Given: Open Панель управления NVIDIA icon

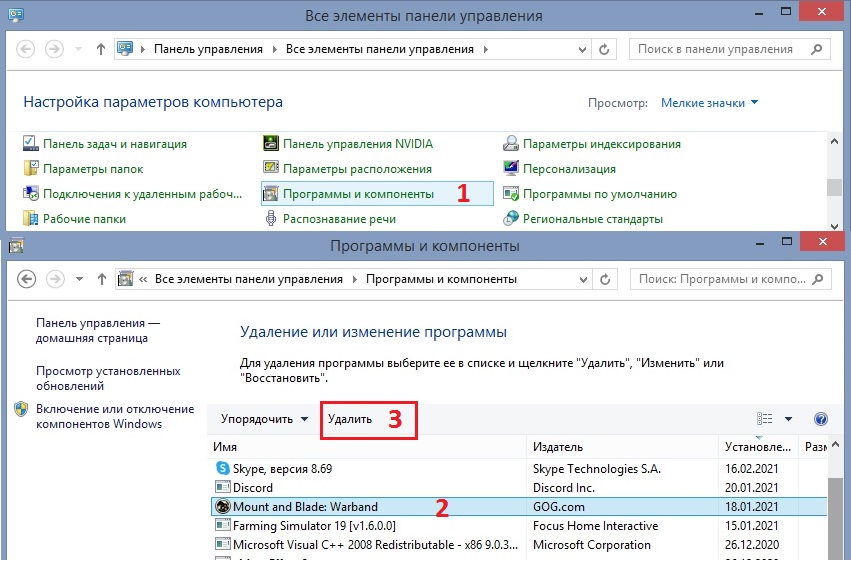Looking at the screenshot, I should point(270,144).
